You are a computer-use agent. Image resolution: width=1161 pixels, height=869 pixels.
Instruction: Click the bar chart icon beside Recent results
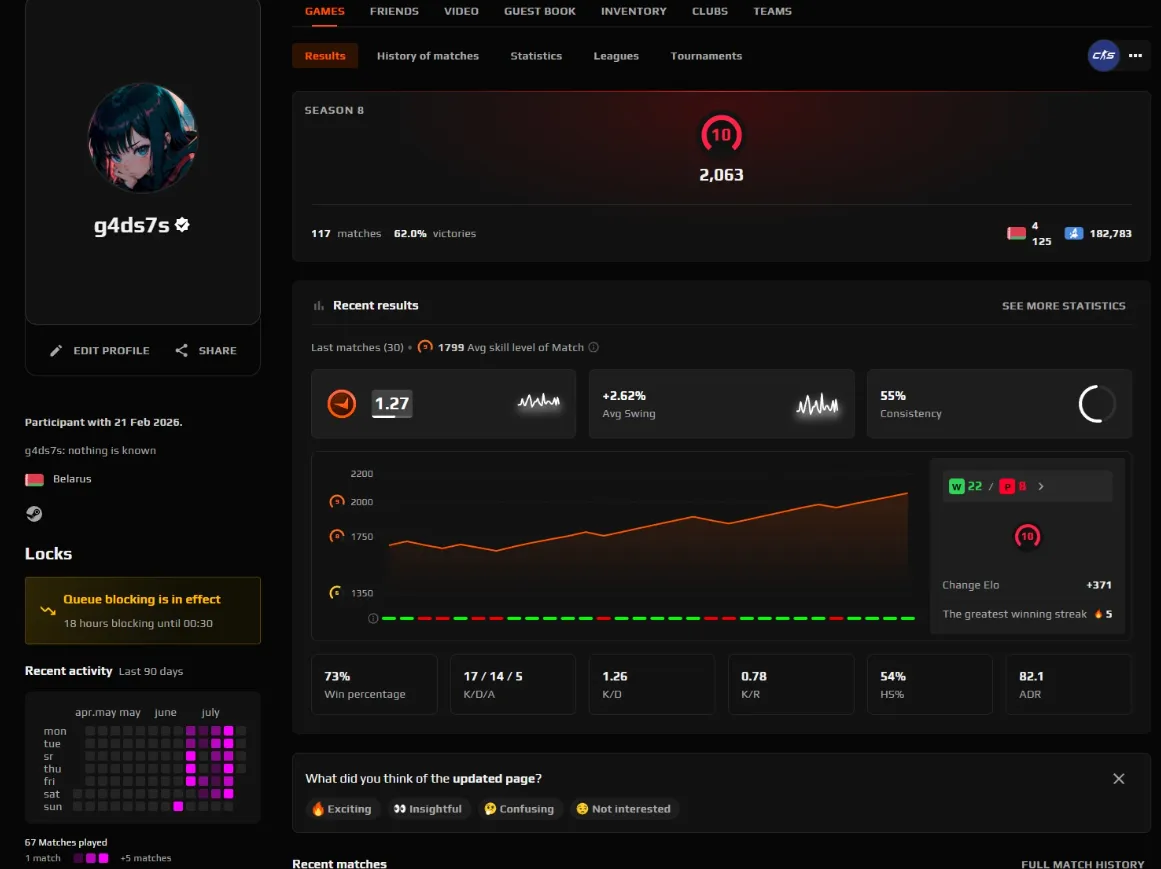(x=319, y=306)
